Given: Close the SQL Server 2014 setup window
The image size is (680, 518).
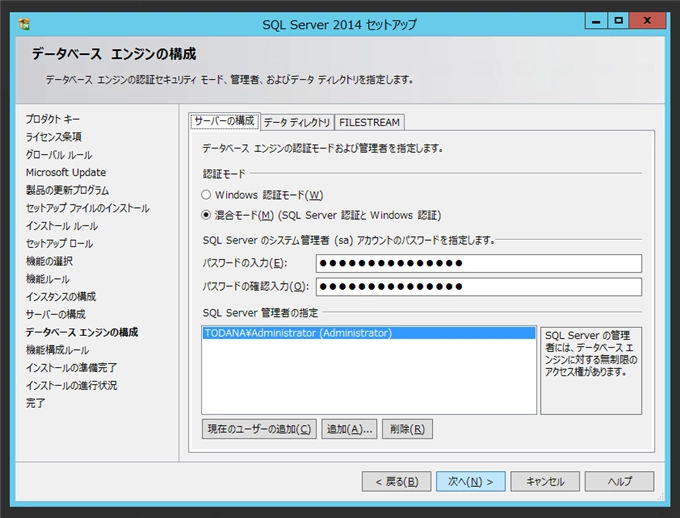Looking at the screenshot, I should (647, 20).
